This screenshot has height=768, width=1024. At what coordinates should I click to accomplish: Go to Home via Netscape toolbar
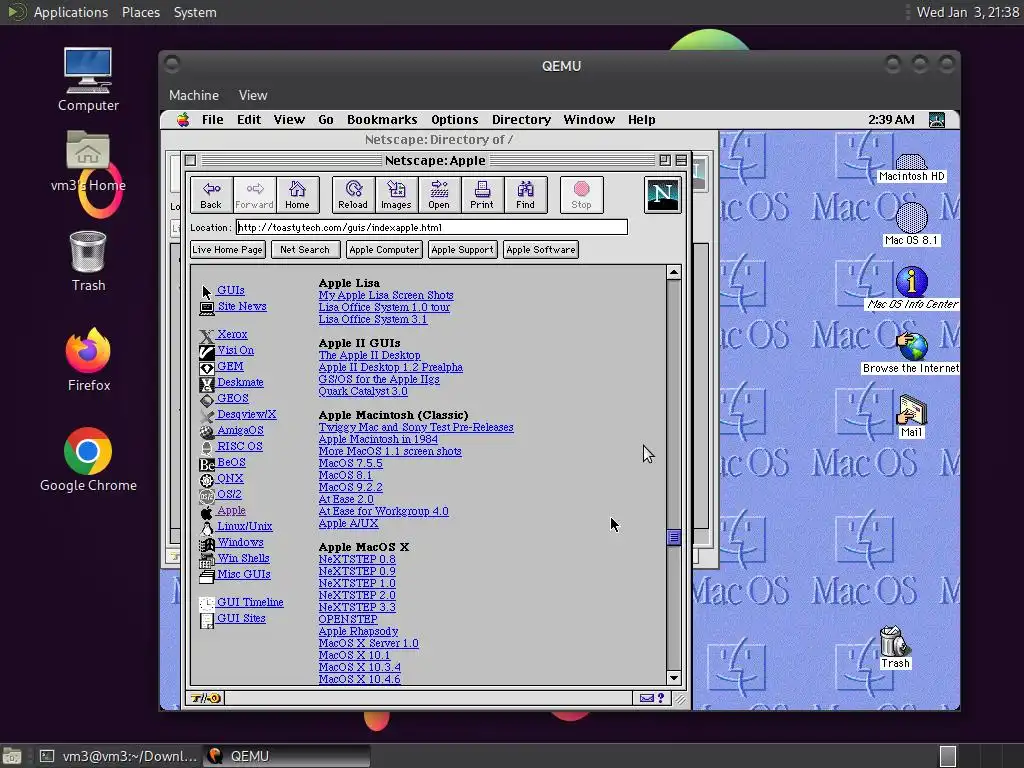coord(297,195)
